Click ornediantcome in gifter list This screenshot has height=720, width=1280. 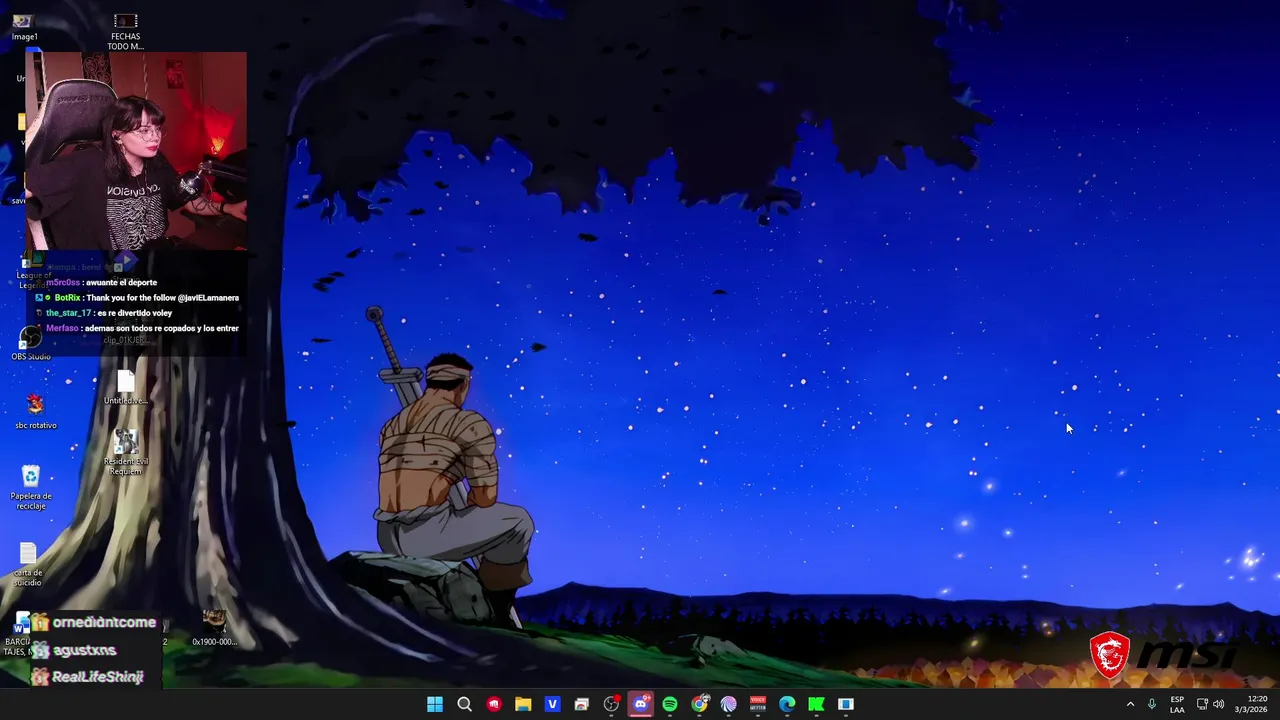(x=94, y=622)
